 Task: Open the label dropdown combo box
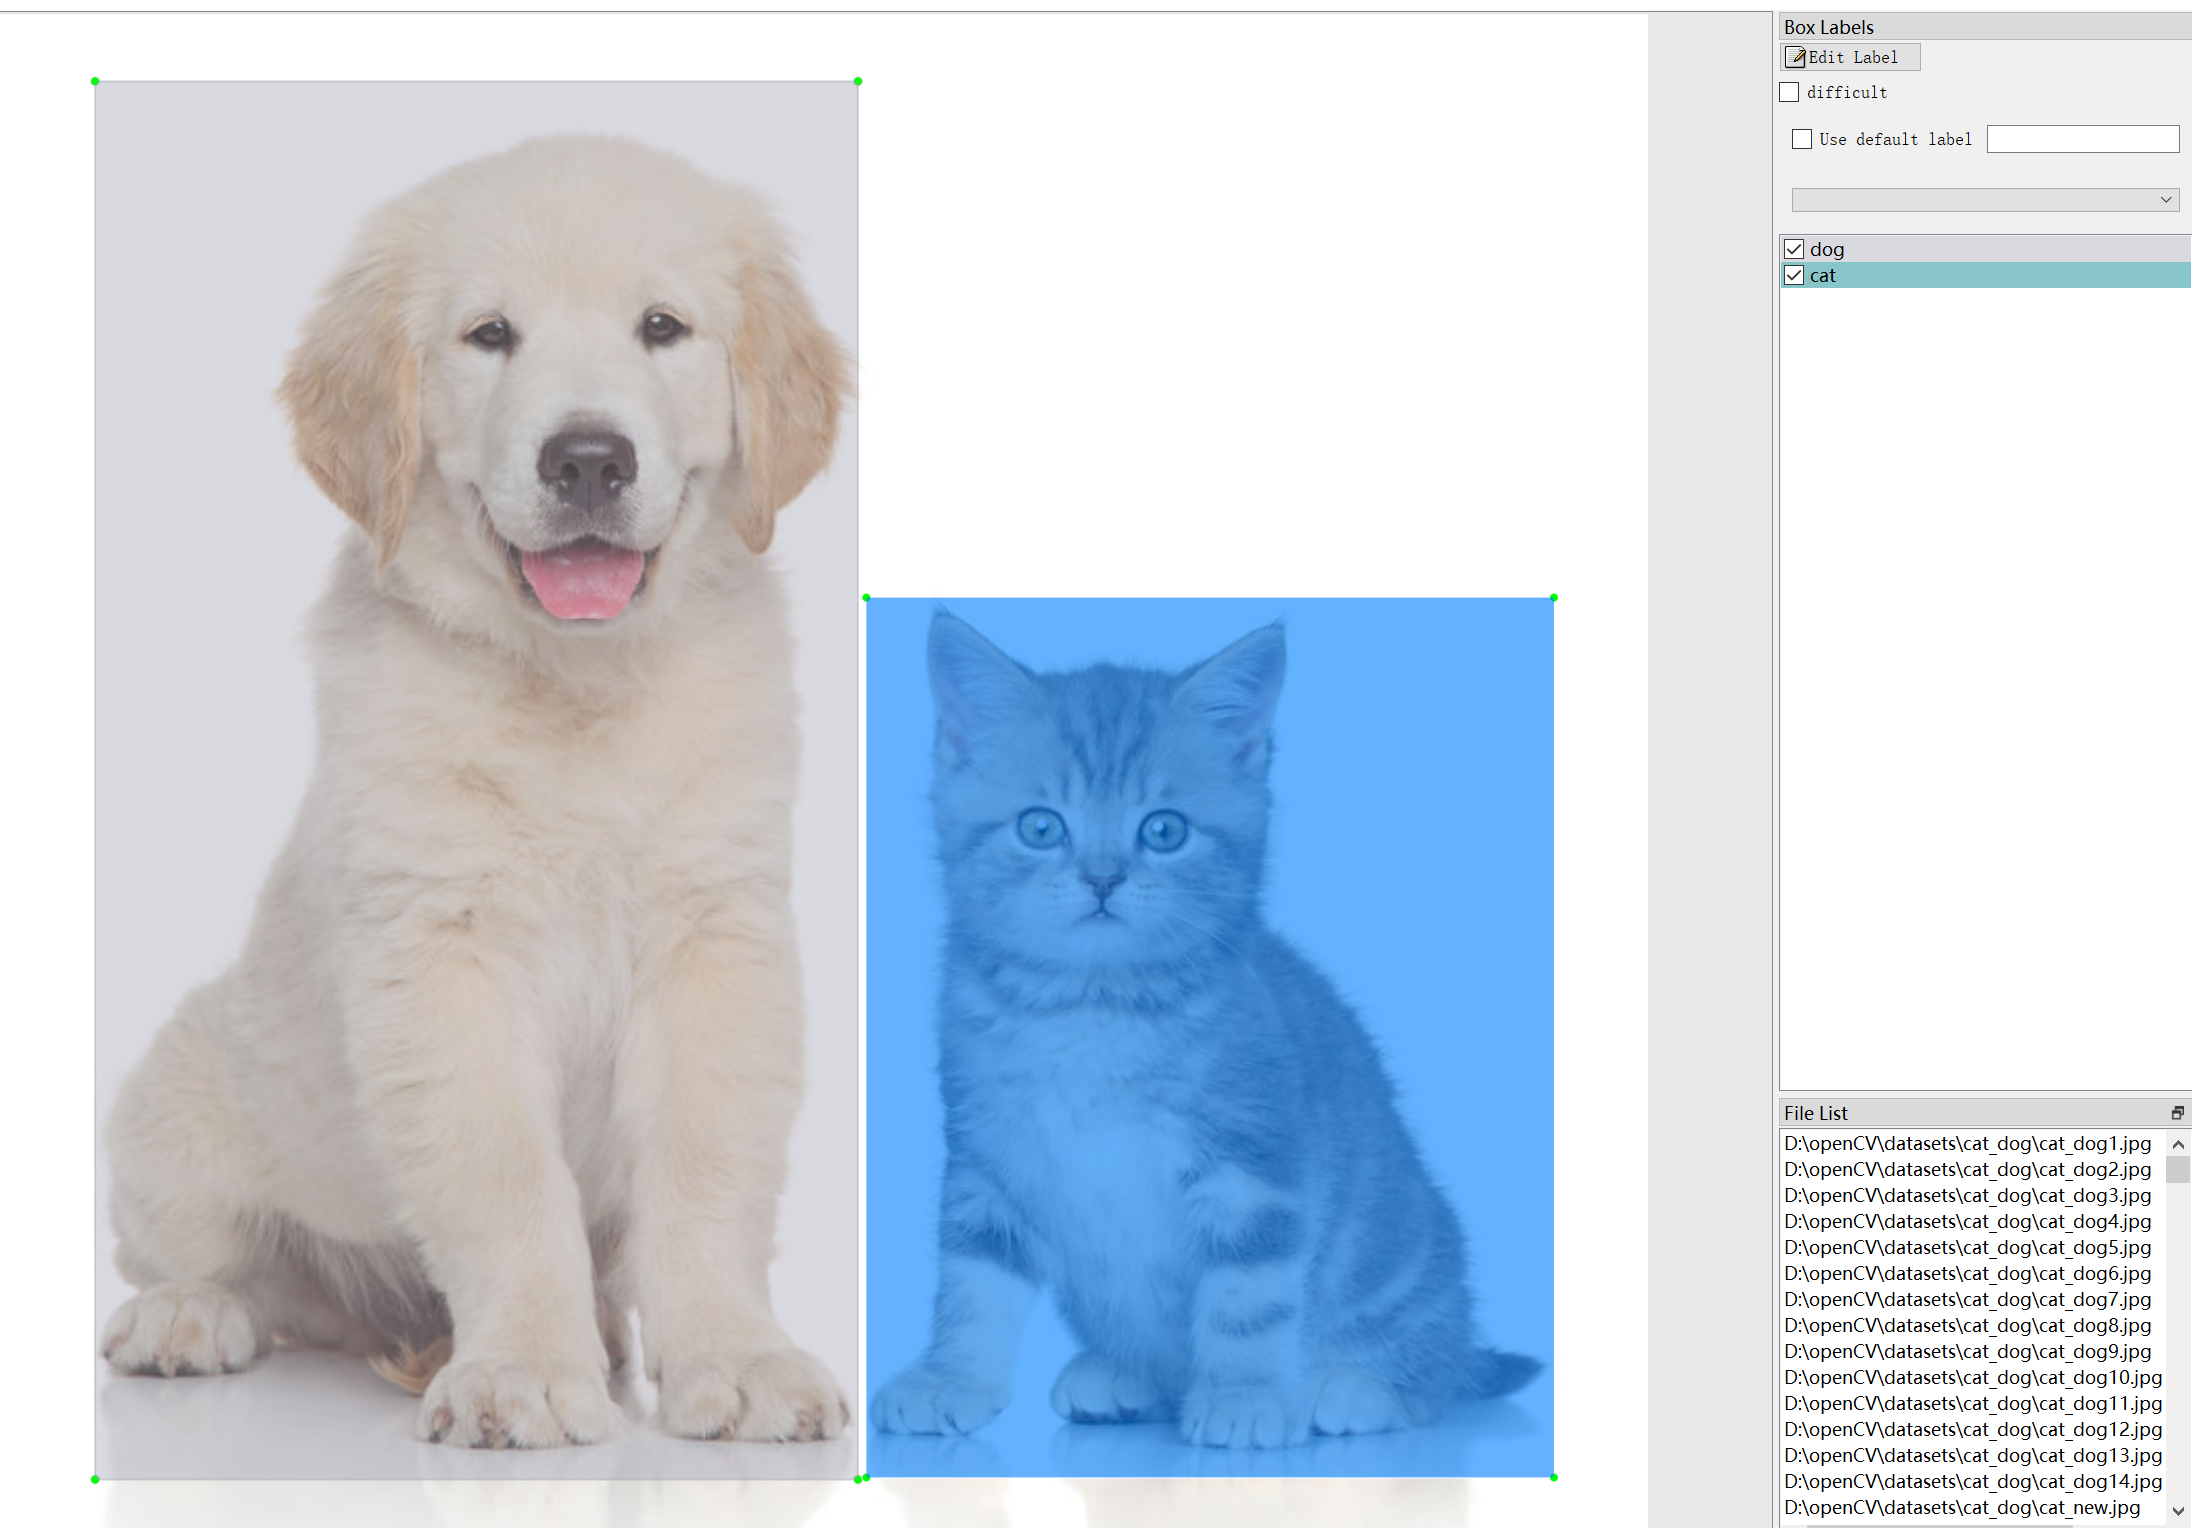[1985, 200]
